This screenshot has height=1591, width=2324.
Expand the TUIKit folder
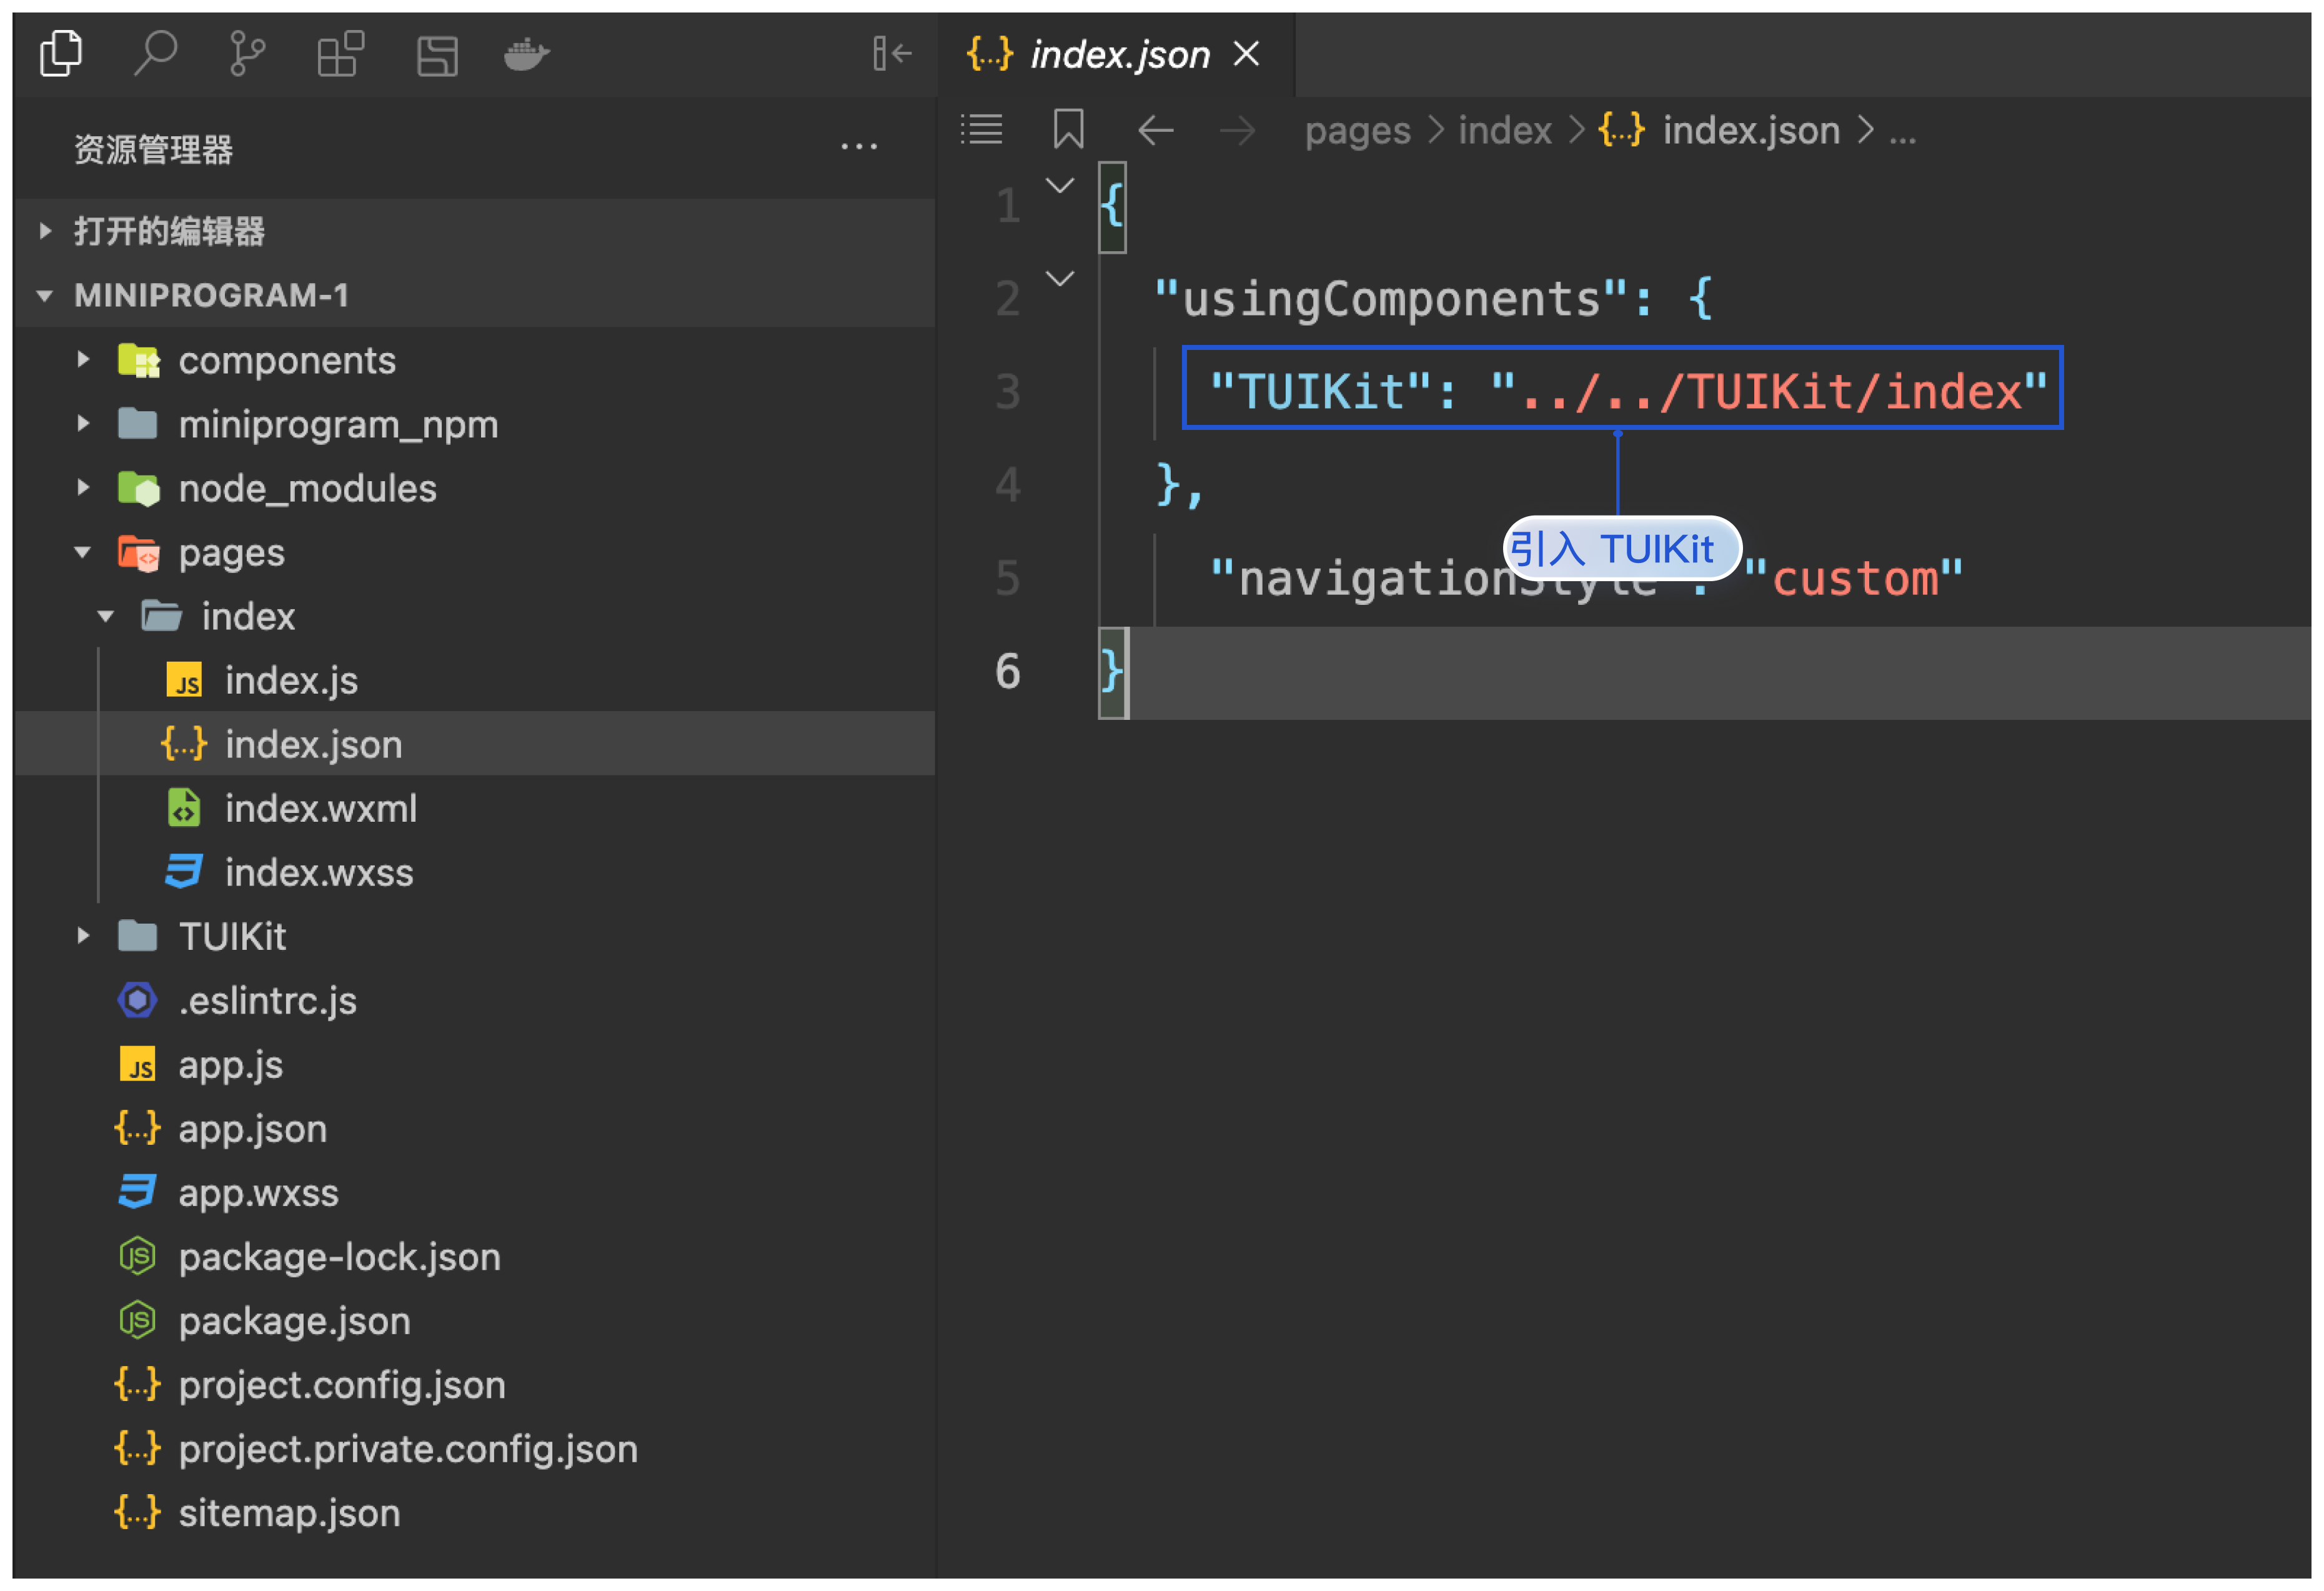[x=84, y=936]
